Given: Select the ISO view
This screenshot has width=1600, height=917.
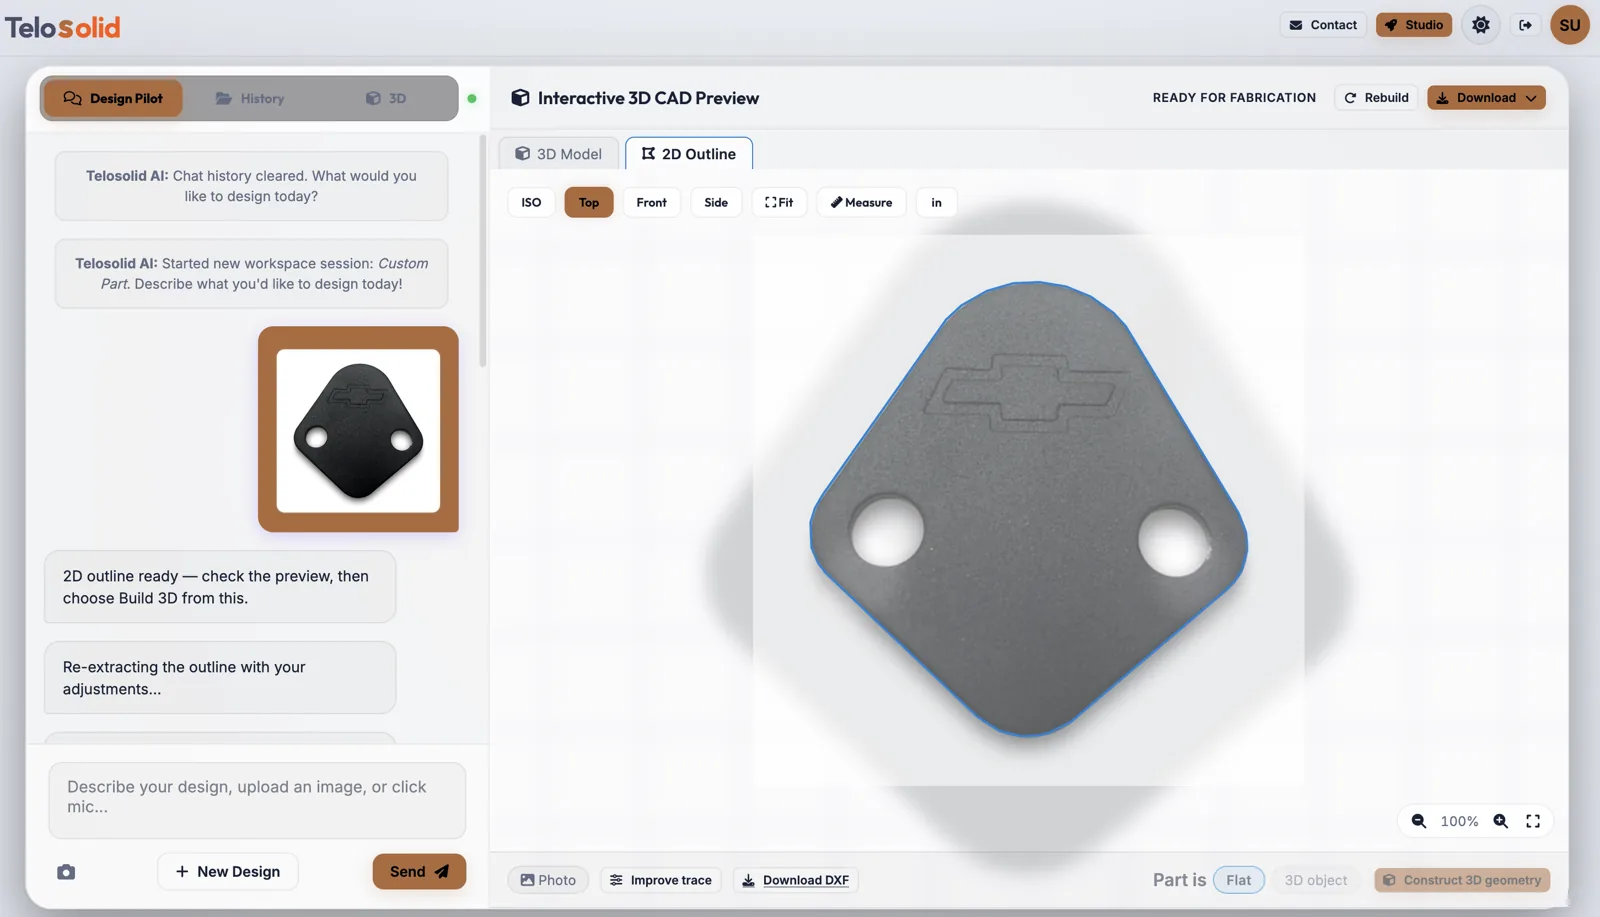Looking at the screenshot, I should [531, 202].
